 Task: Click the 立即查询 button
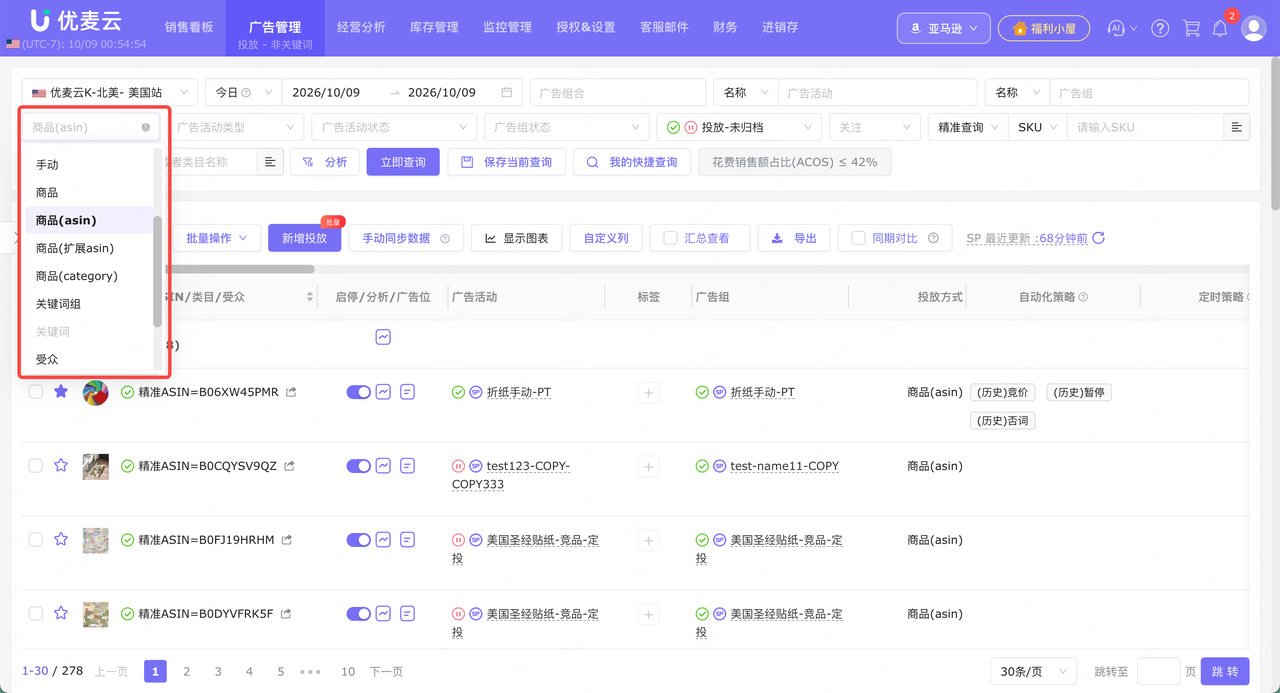pyautogui.click(x=403, y=162)
